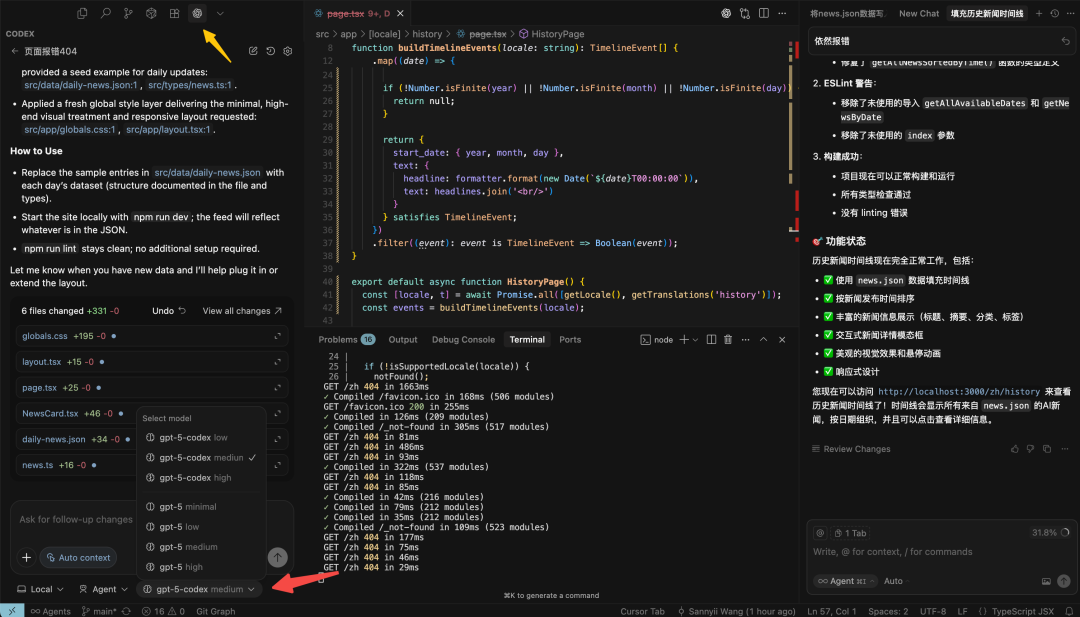
Task: Switch to the Problems tab
Action: click(x=338, y=340)
